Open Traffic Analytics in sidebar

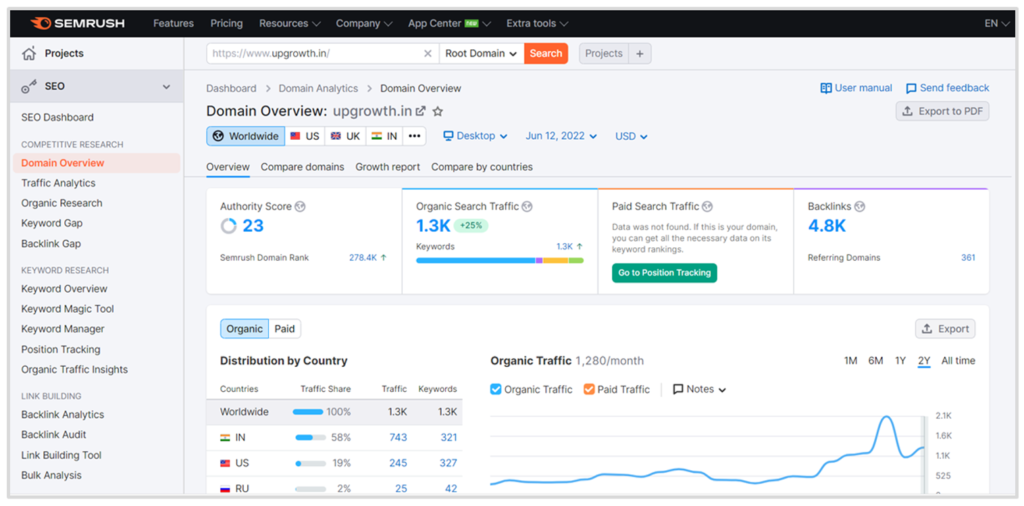(x=58, y=183)
